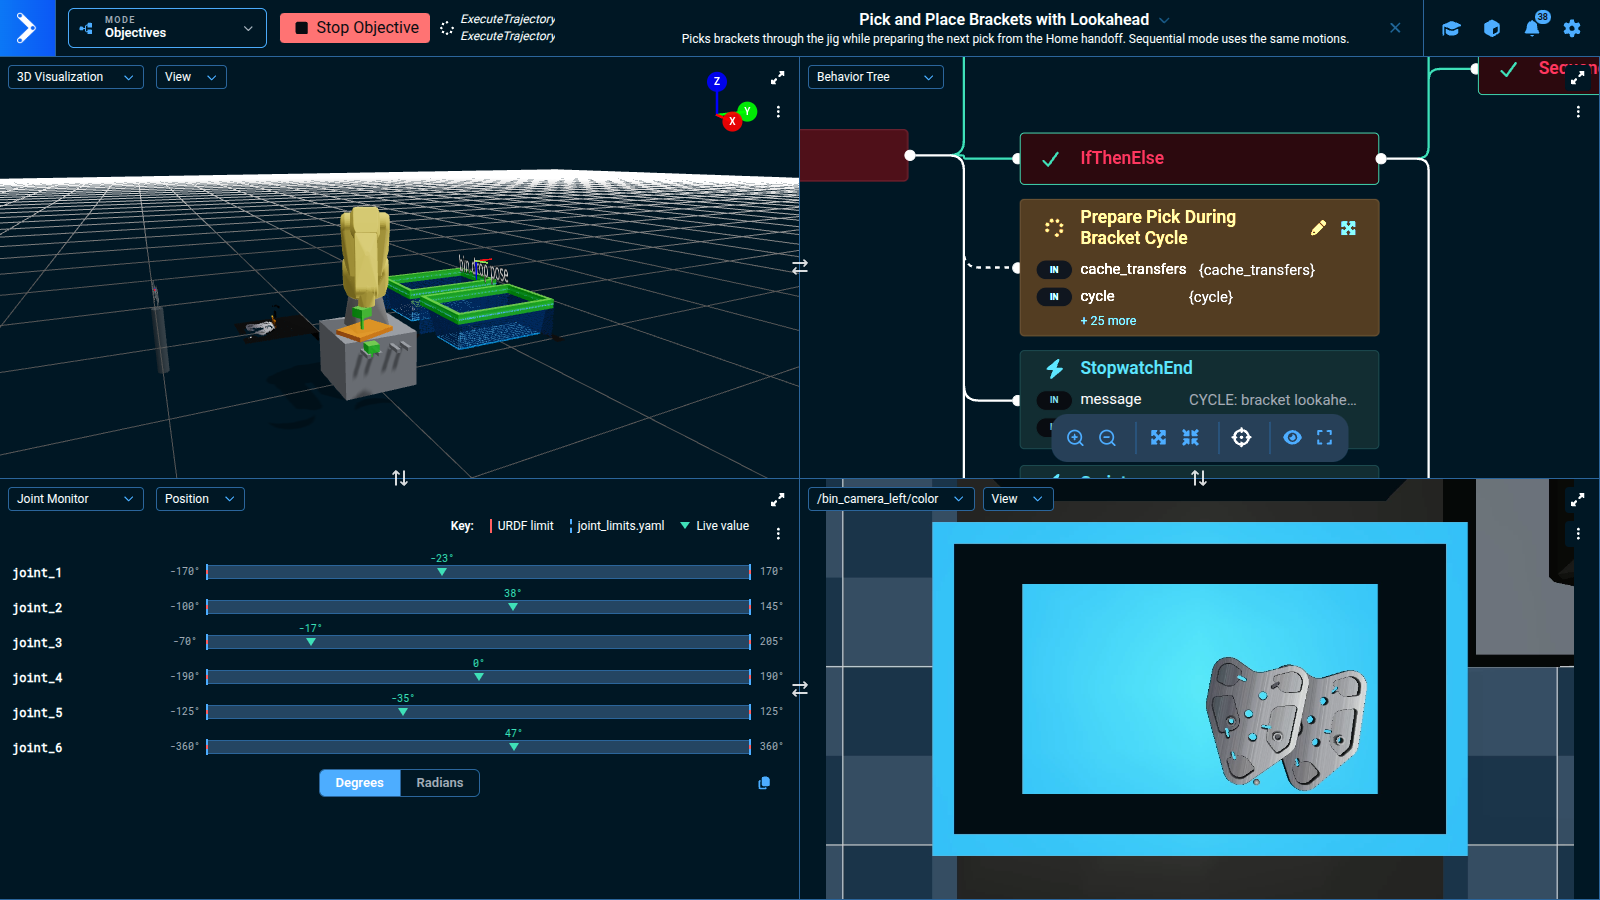Open the Mode Objectives dropdown
Viewport: 1600px width, 900px height.
coord(167,28)
